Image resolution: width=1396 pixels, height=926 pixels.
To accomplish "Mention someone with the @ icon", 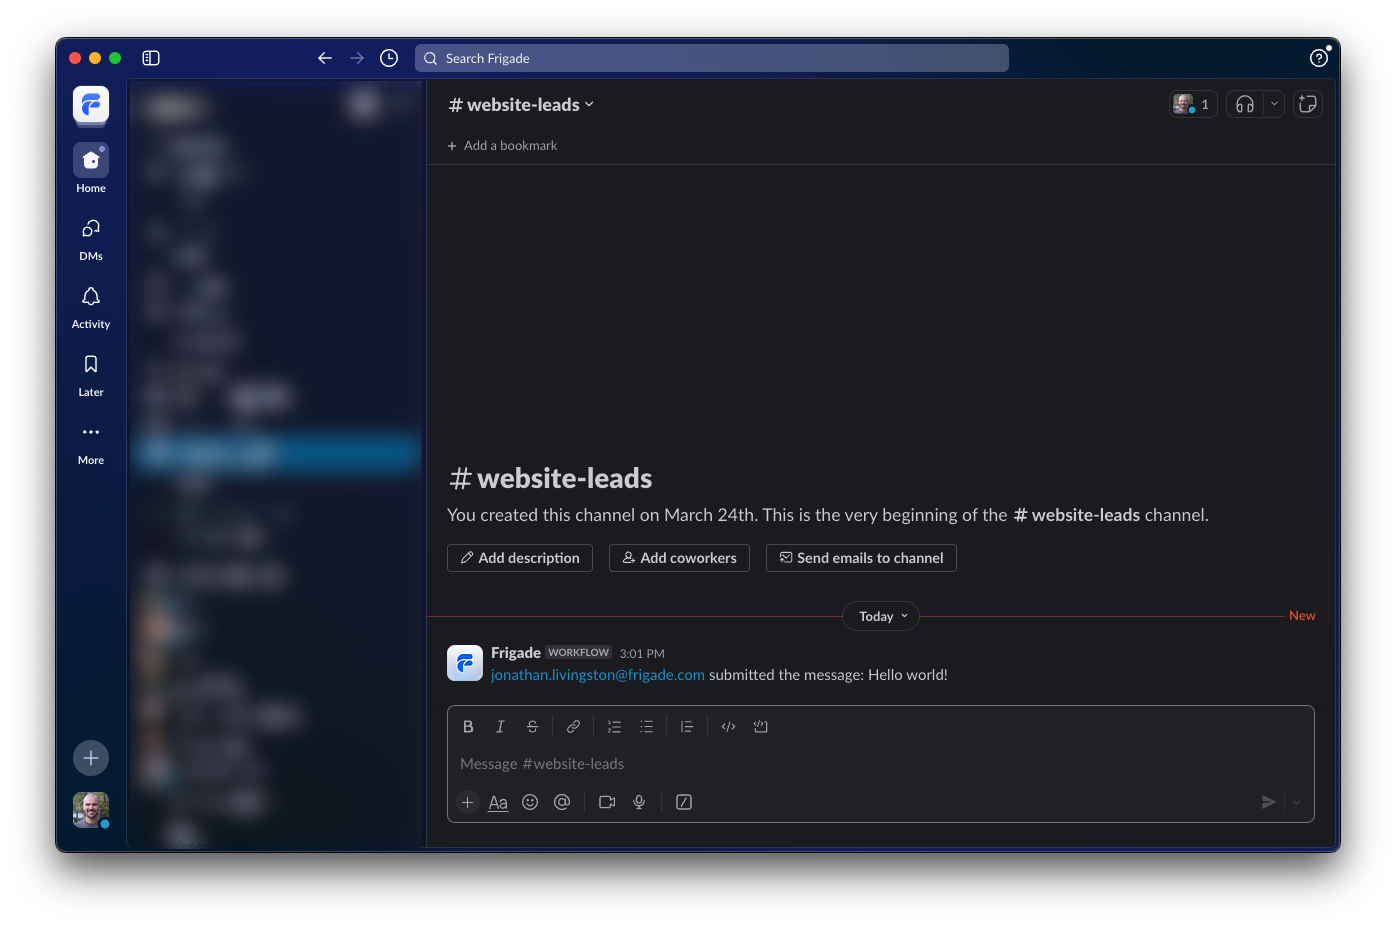I will (x=562, y=802).
